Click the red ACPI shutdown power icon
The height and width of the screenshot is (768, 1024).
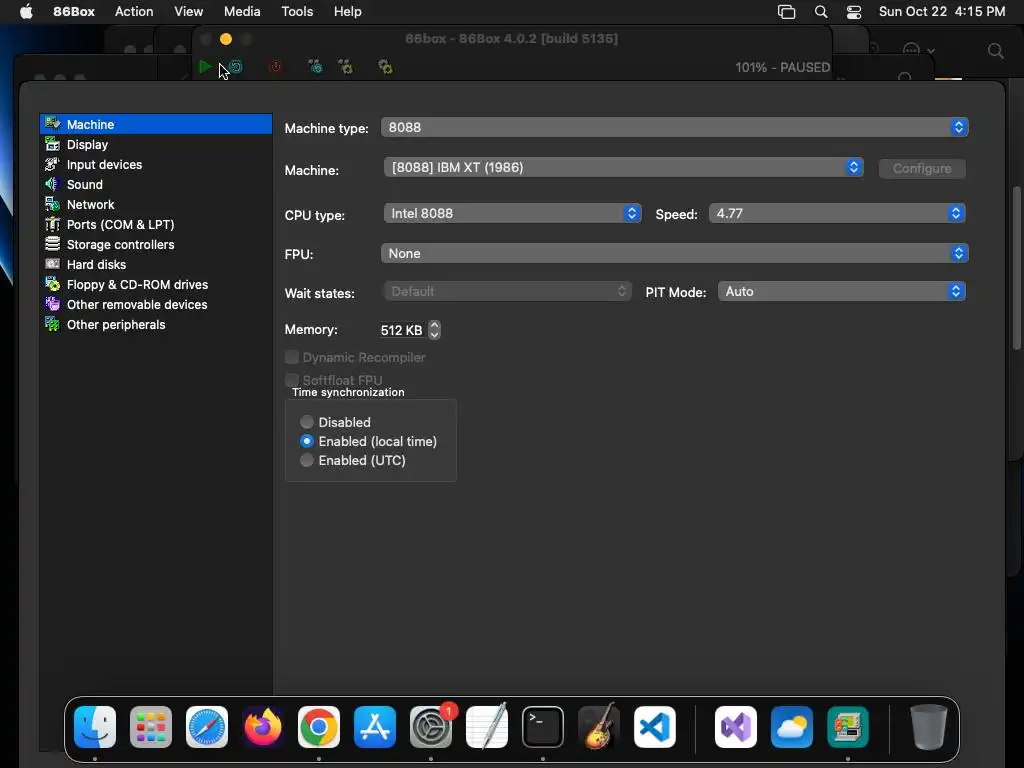[276, 67]
